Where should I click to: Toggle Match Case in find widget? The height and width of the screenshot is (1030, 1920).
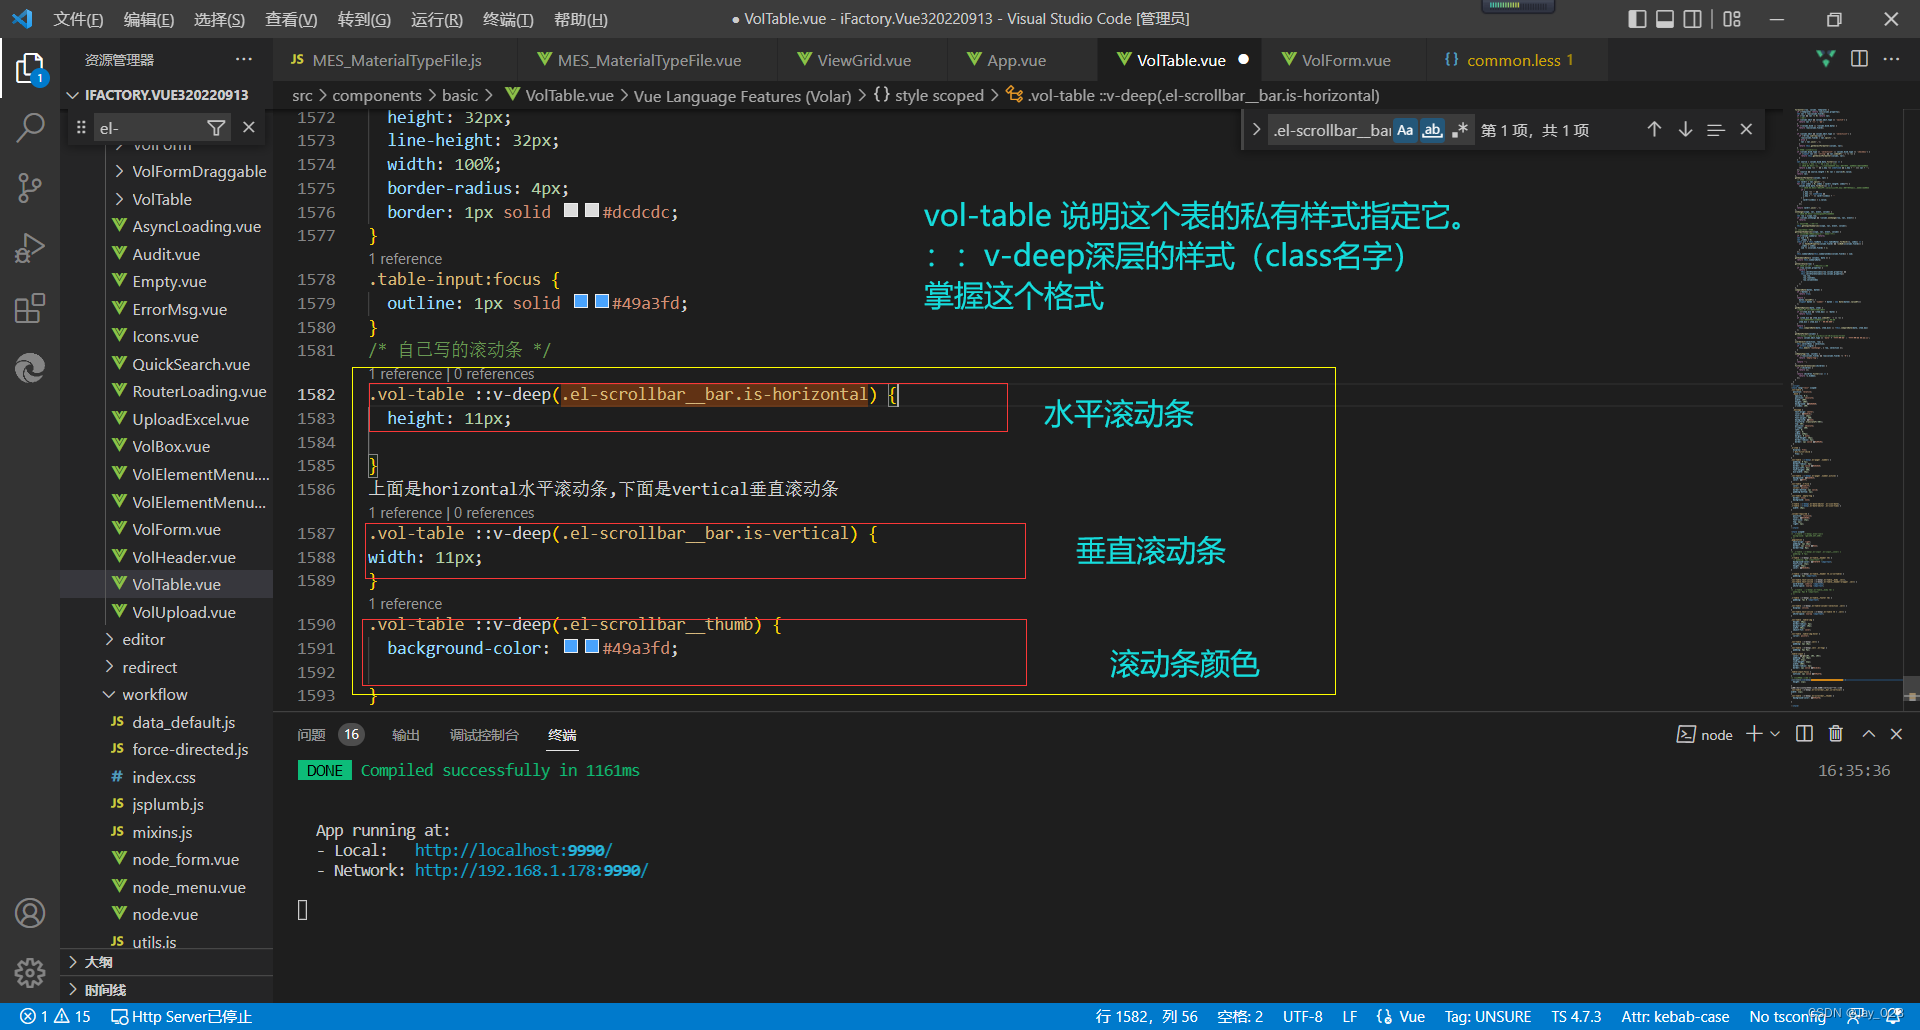point(1405,130)
